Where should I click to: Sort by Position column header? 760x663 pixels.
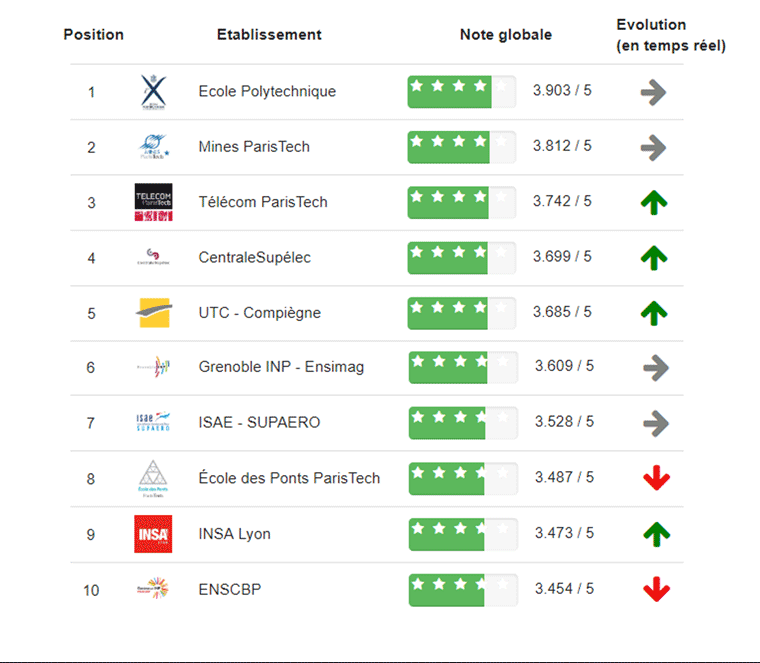(x=94, y=34)
